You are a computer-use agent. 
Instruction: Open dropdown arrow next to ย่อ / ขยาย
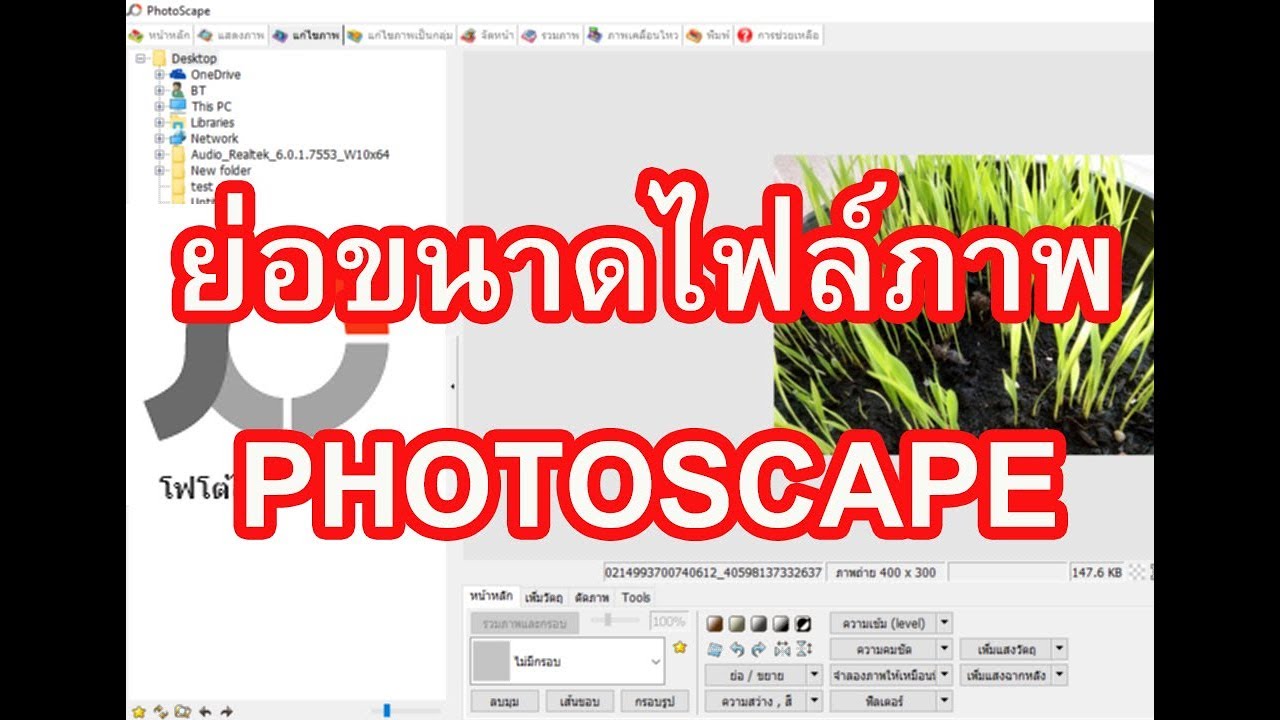click(x=814, y=675)
